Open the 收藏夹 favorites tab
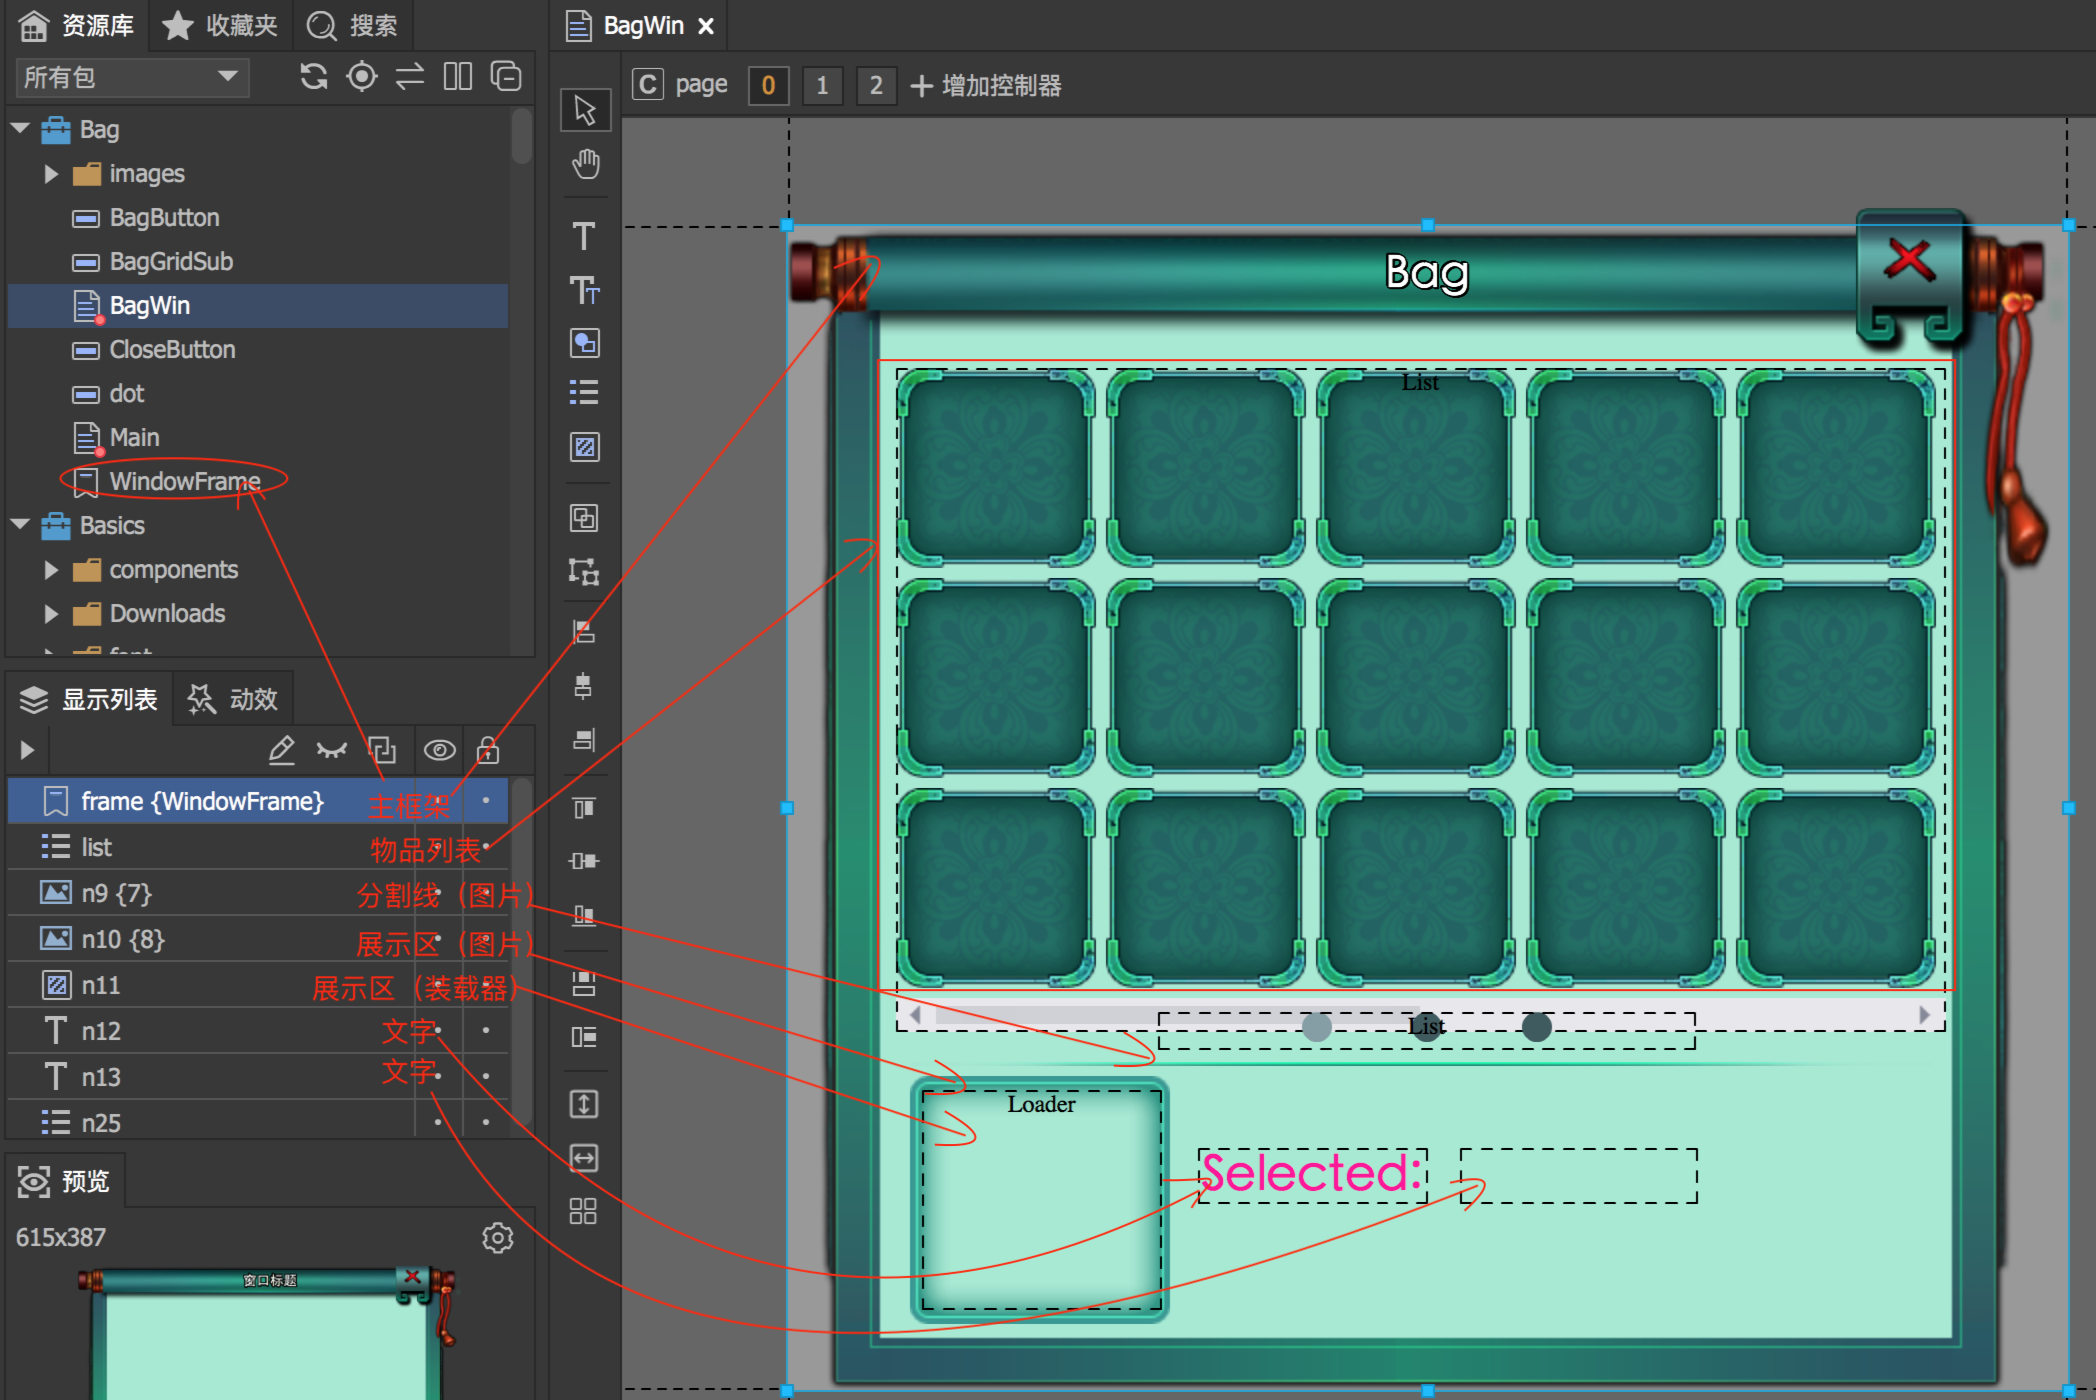The width and height of the screenshot is (2096, 1400). [221, 25]
